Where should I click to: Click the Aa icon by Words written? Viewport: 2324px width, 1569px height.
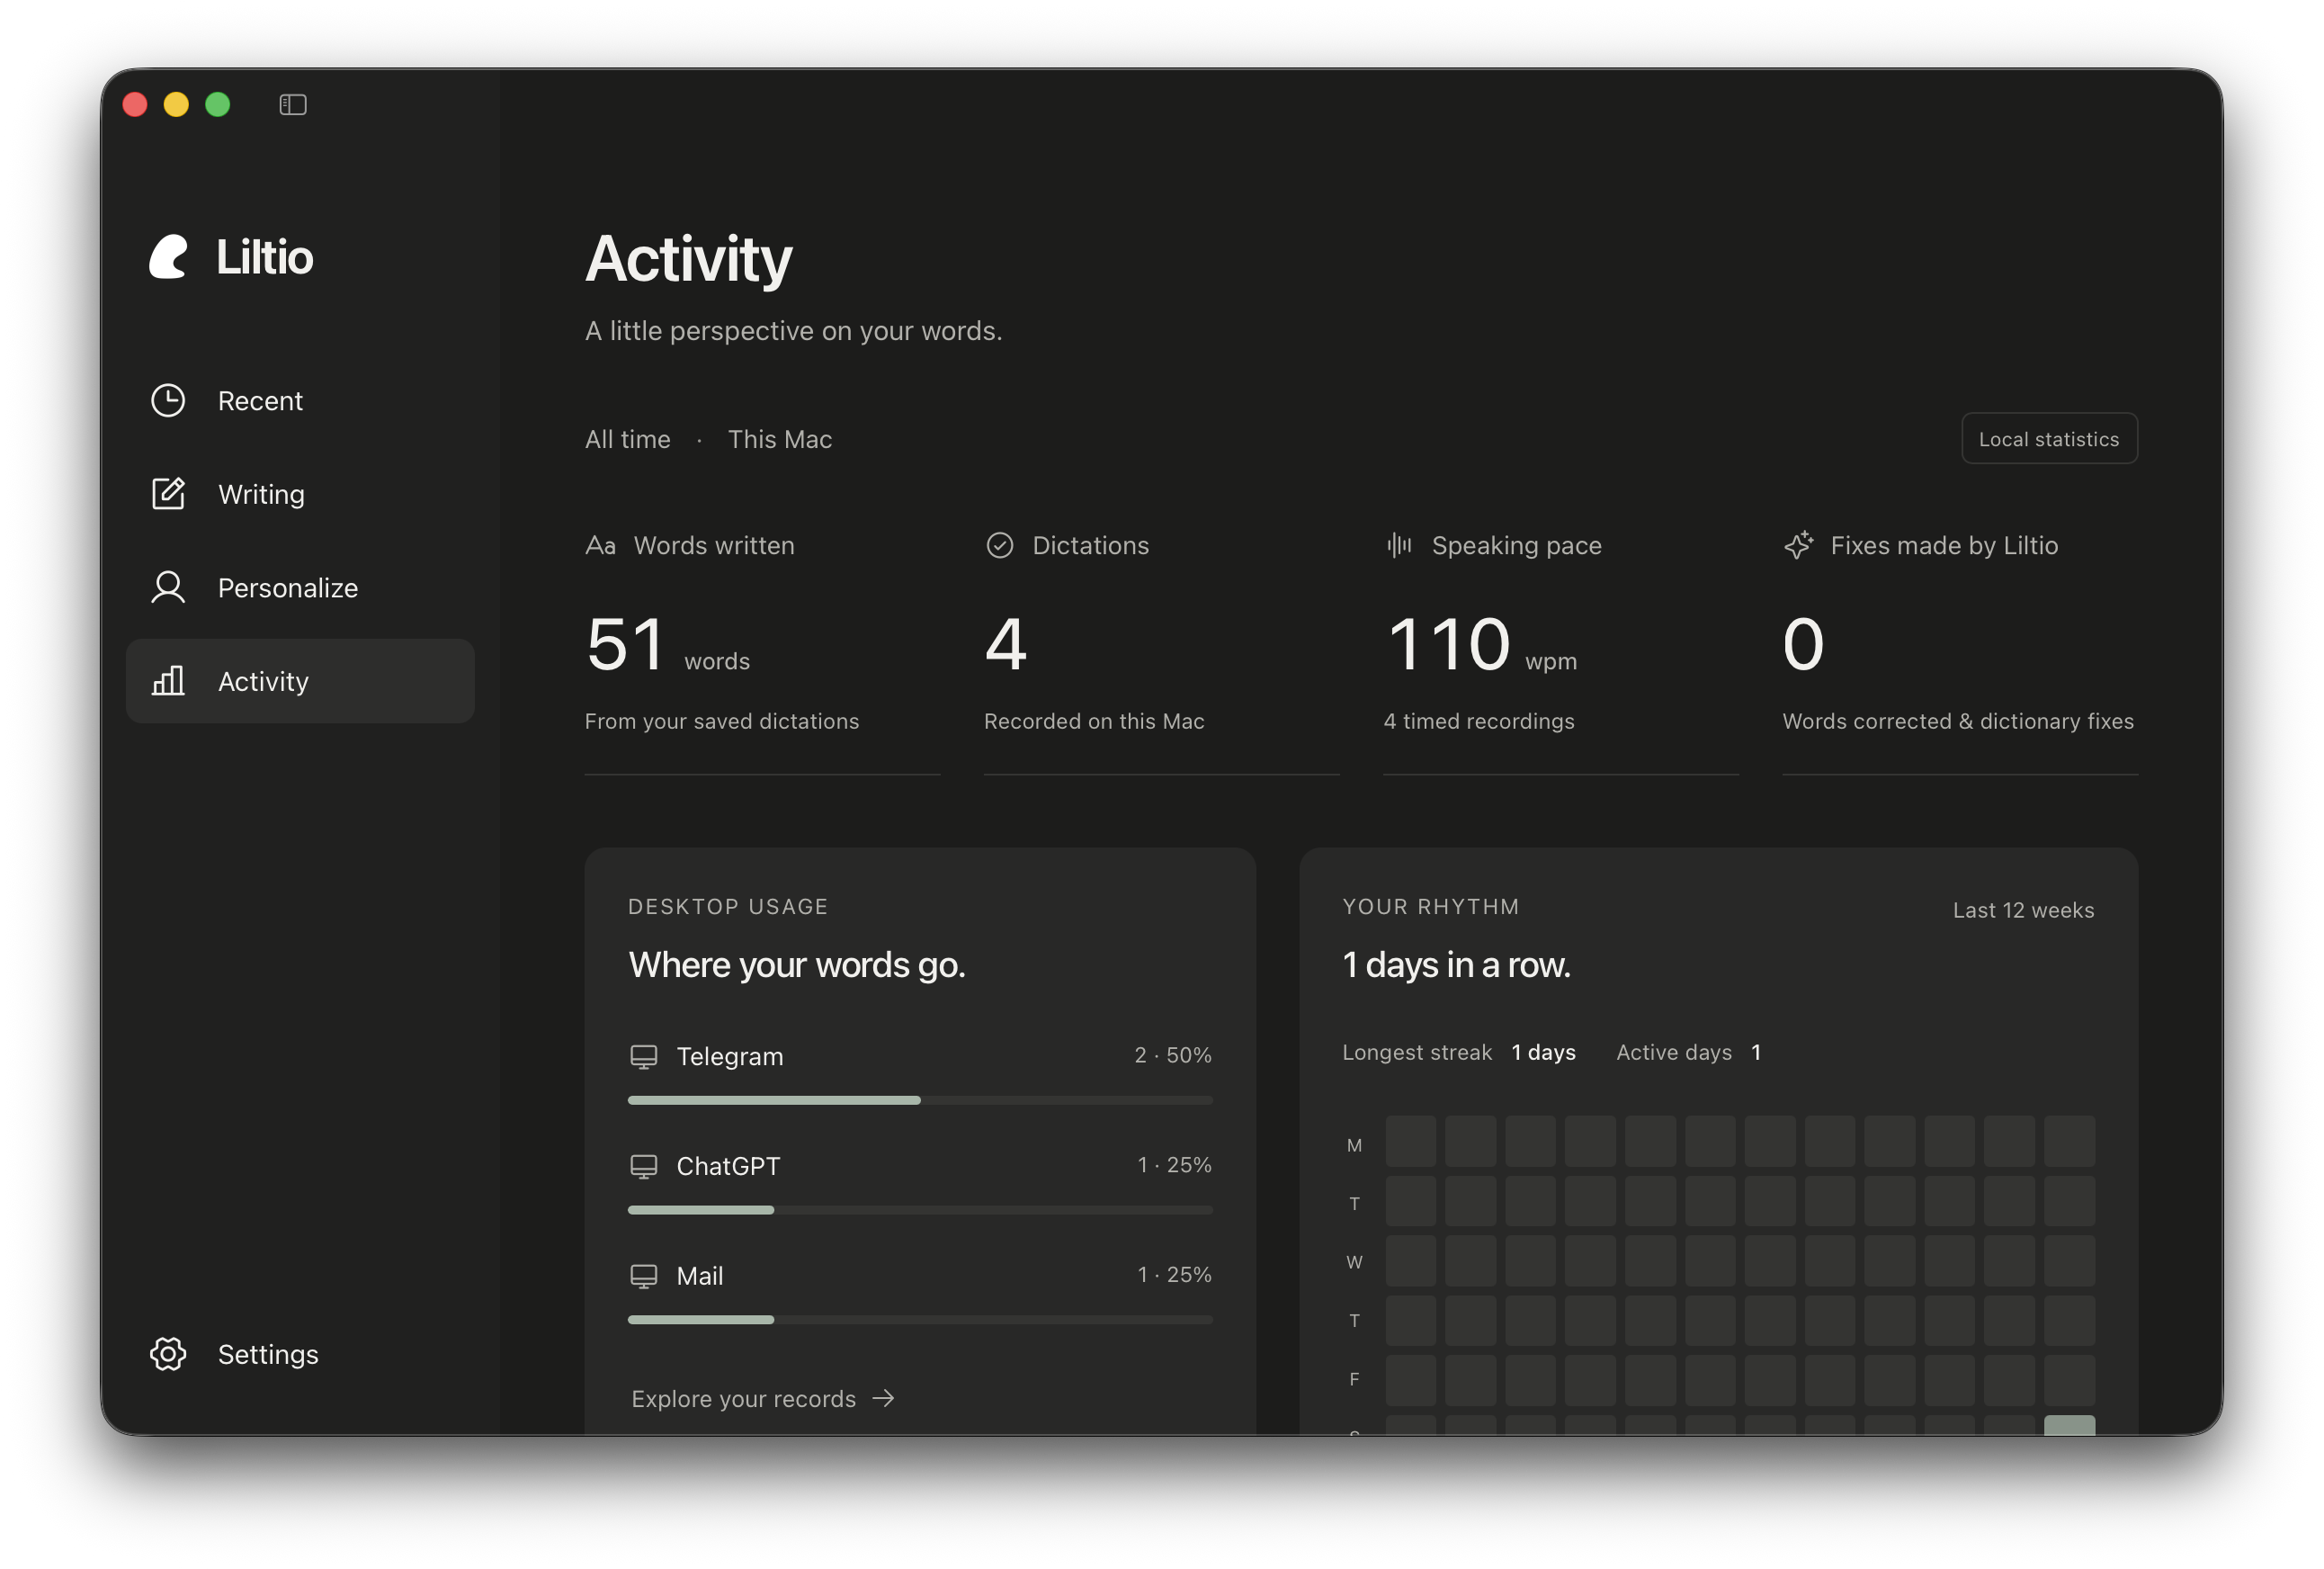(600, 545)
